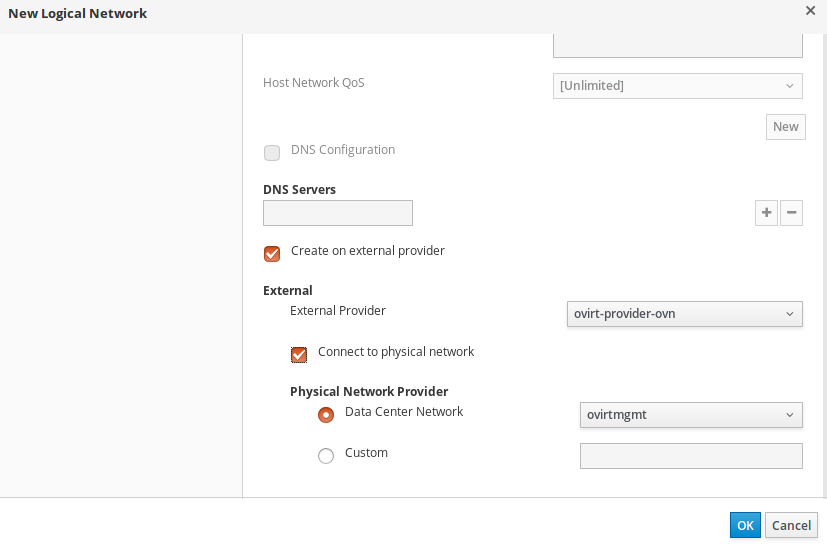Click into the DNS Servers text field
Image resolution: width=827 pixels, height=553 pixels.
(x=338, y=213)
